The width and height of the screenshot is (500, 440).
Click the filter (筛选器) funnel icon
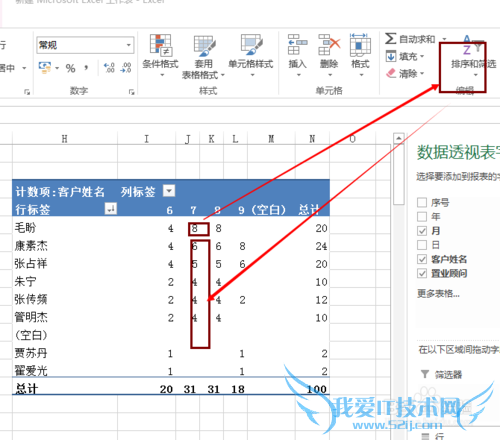coord(425,374)
